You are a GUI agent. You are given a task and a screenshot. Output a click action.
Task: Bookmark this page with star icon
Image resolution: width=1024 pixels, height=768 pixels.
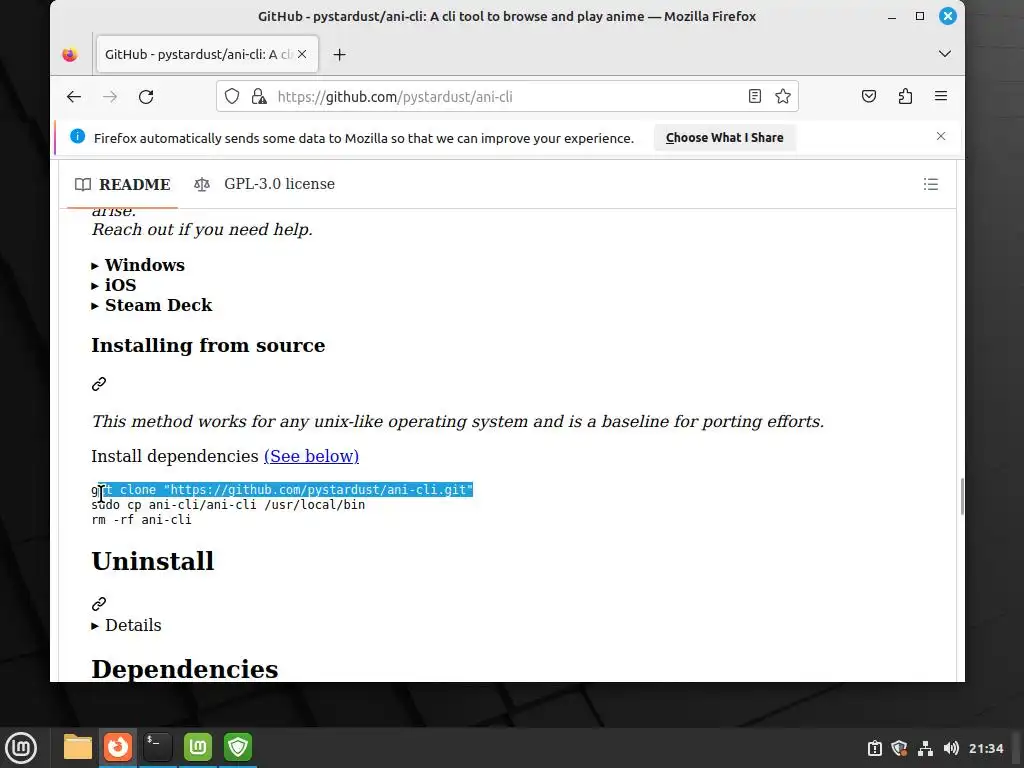tap(782, 97)
